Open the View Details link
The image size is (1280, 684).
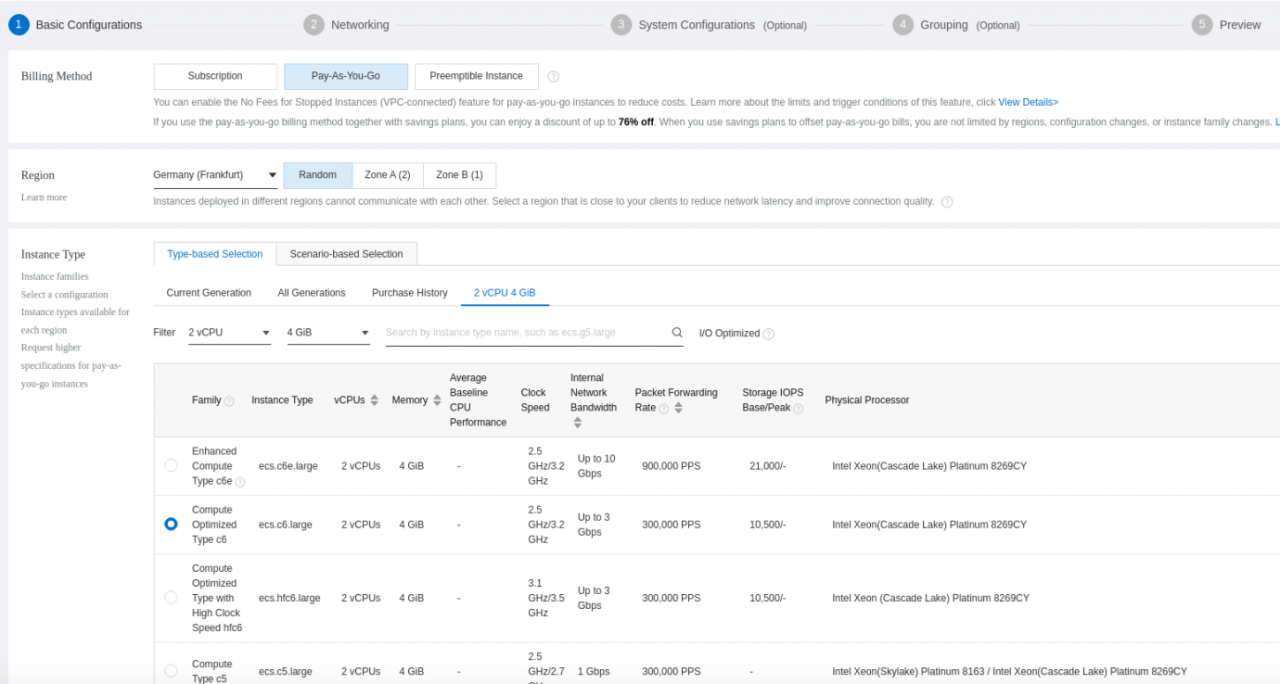pyautogui.click(x=1028, y=102)
